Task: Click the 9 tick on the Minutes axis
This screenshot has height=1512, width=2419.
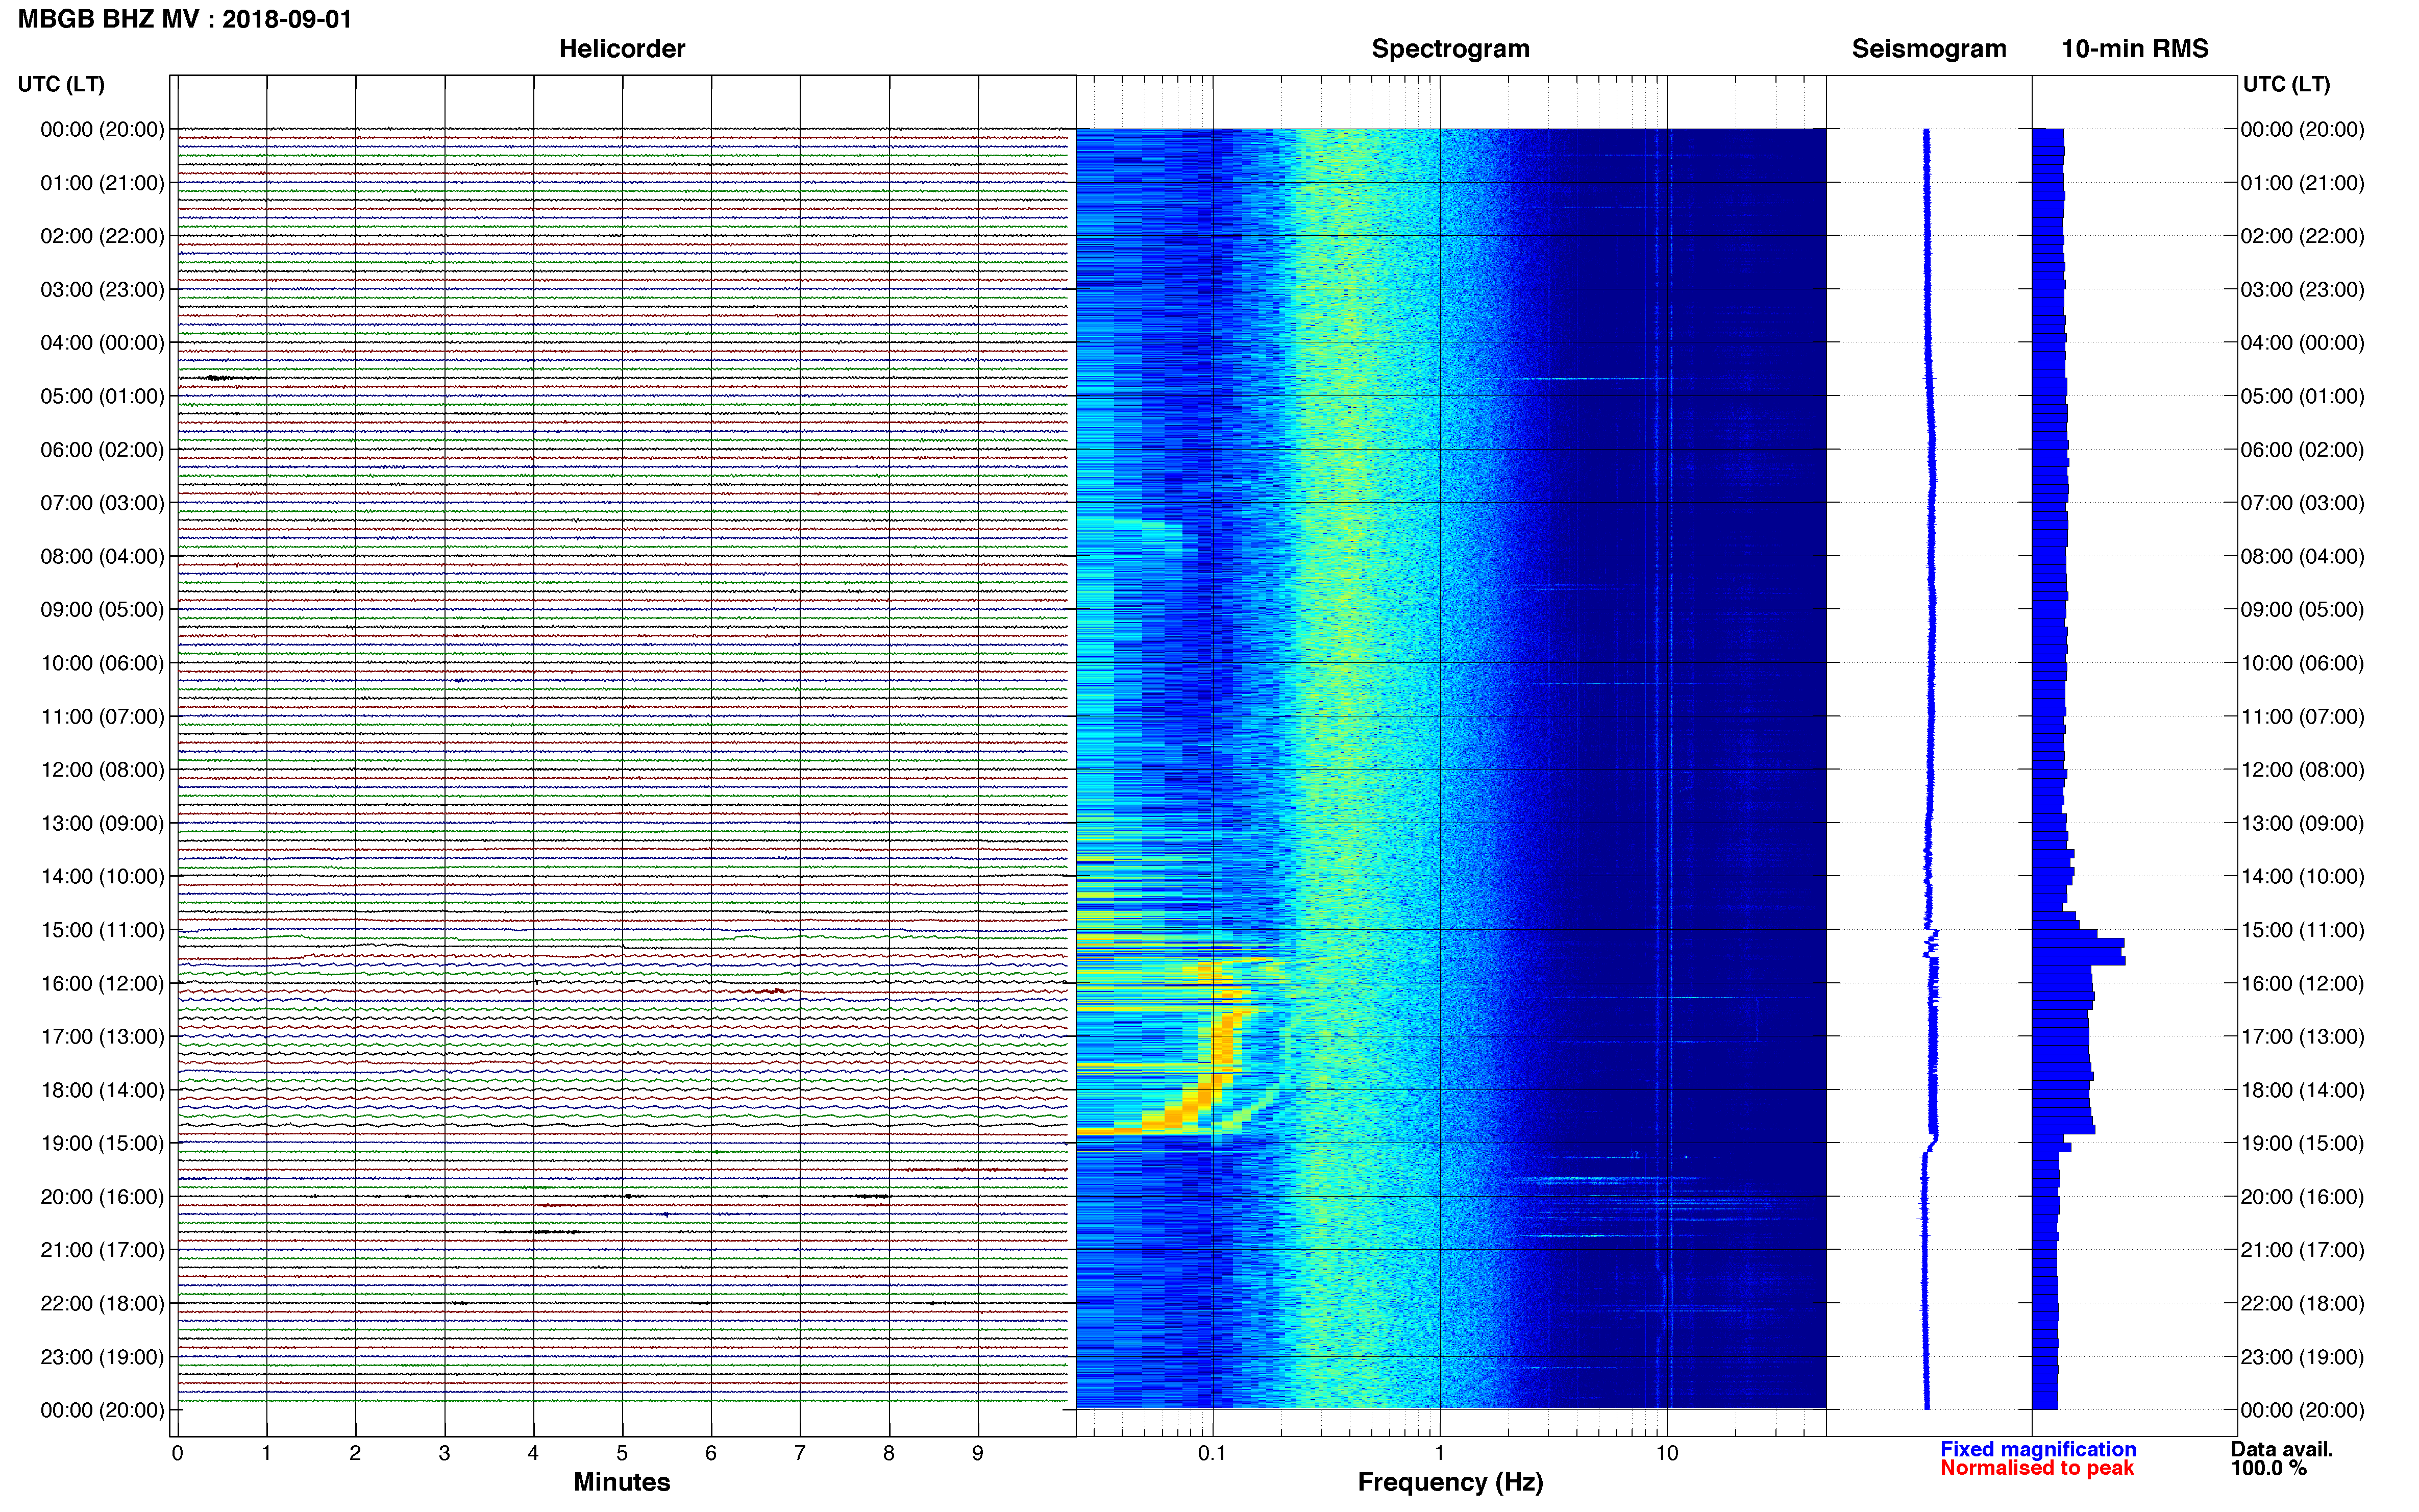Action: point(978,1453)
